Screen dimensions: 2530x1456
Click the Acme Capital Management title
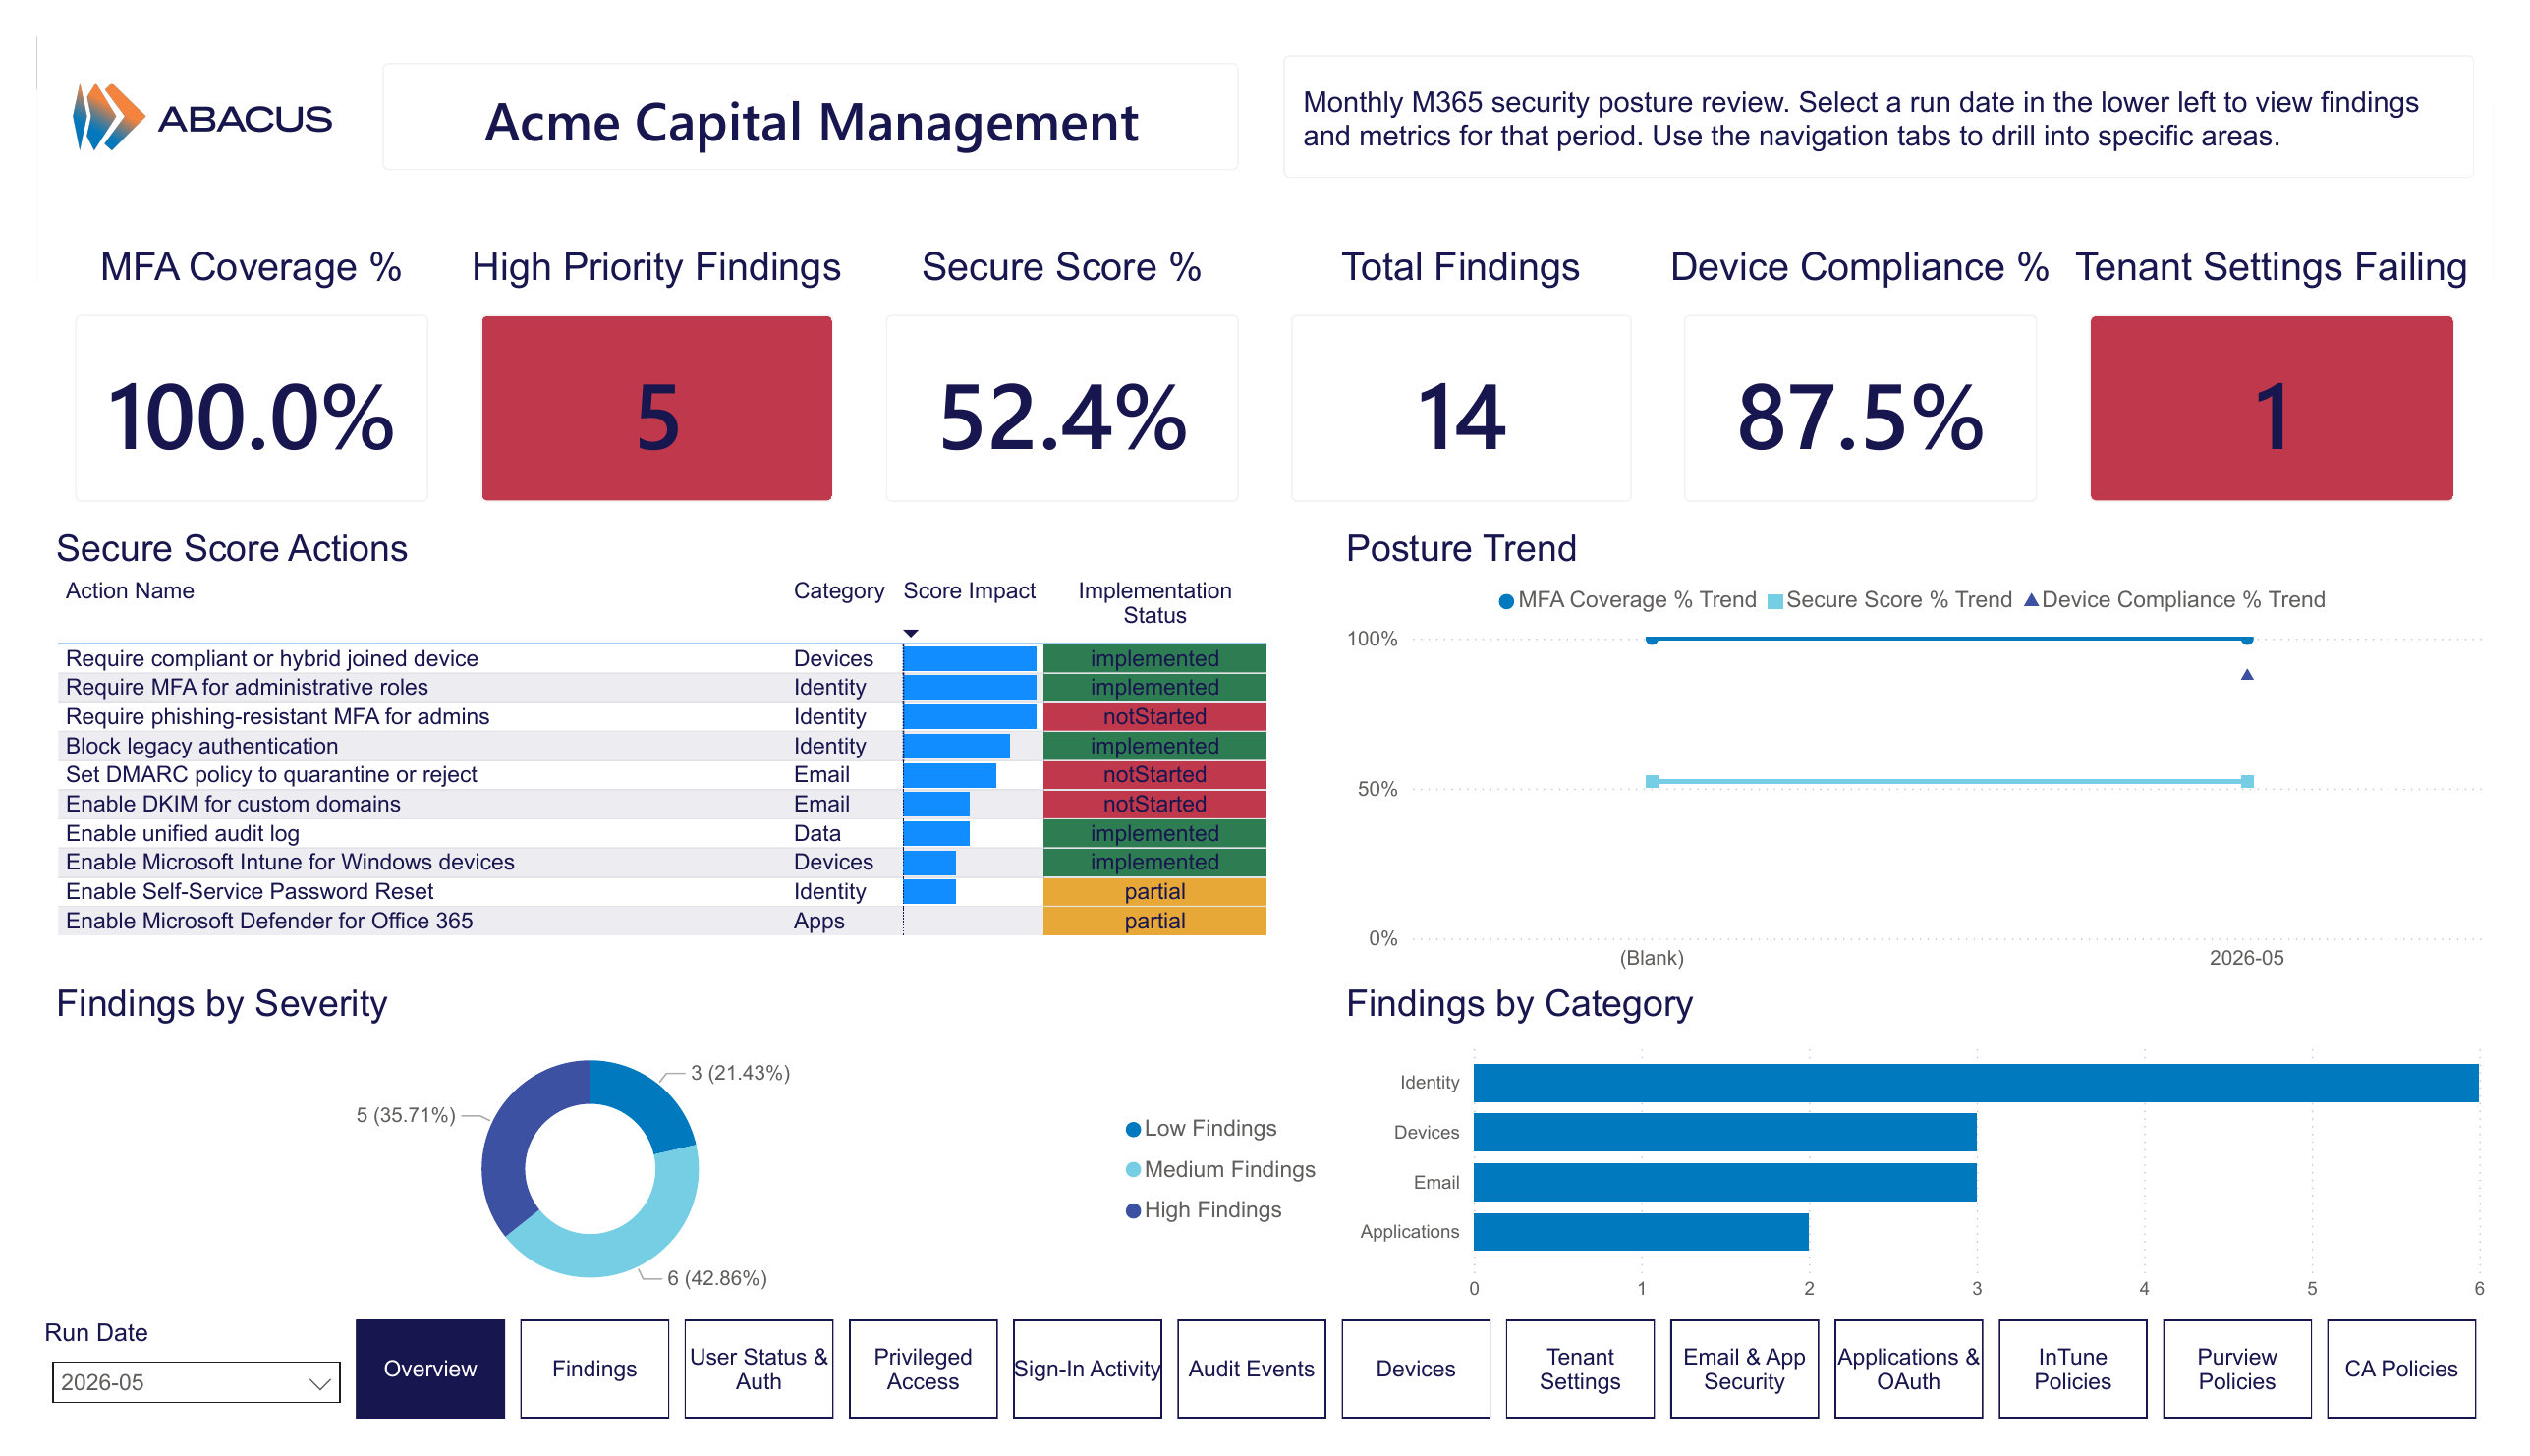click(x=811, y=122)
